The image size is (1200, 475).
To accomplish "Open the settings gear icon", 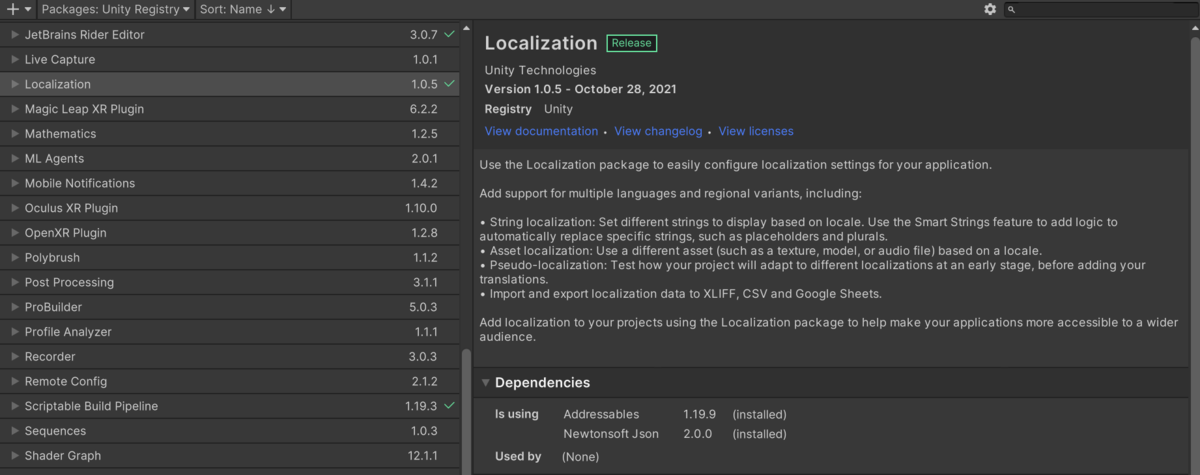I will click(990, 9).
